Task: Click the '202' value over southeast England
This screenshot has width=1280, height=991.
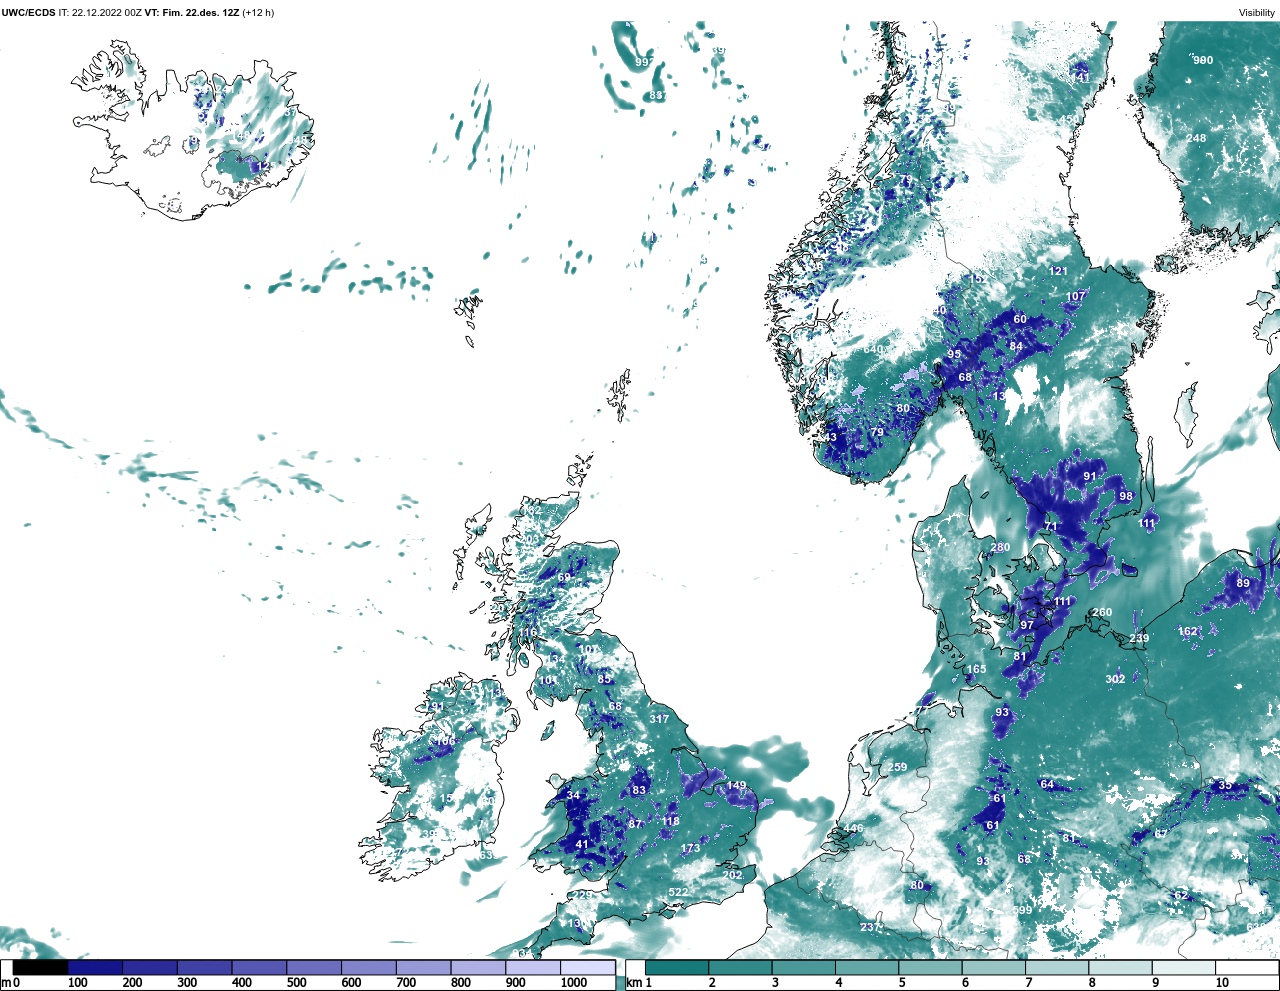Action: pos(733,875)
